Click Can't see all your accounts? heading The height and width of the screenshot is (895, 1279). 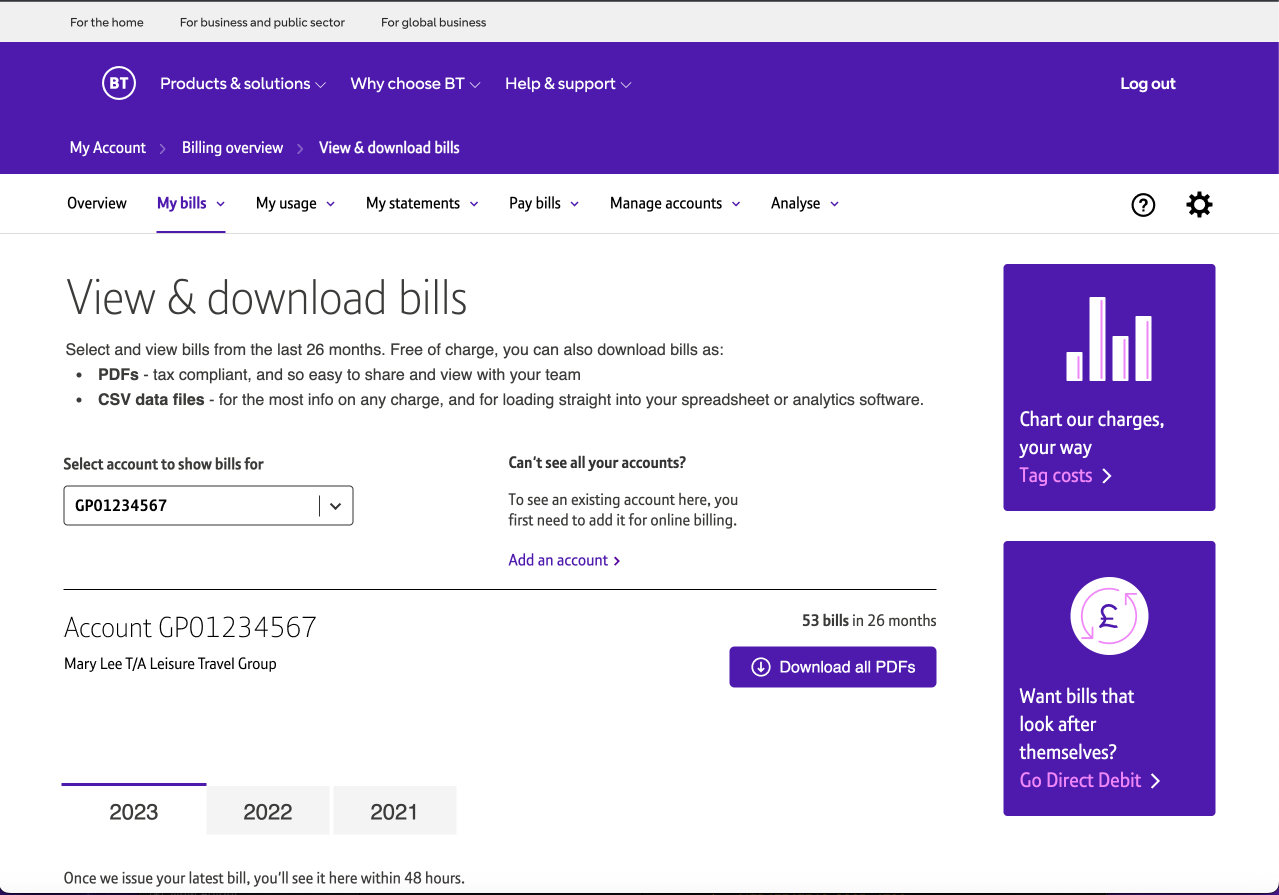pos(597,463)
